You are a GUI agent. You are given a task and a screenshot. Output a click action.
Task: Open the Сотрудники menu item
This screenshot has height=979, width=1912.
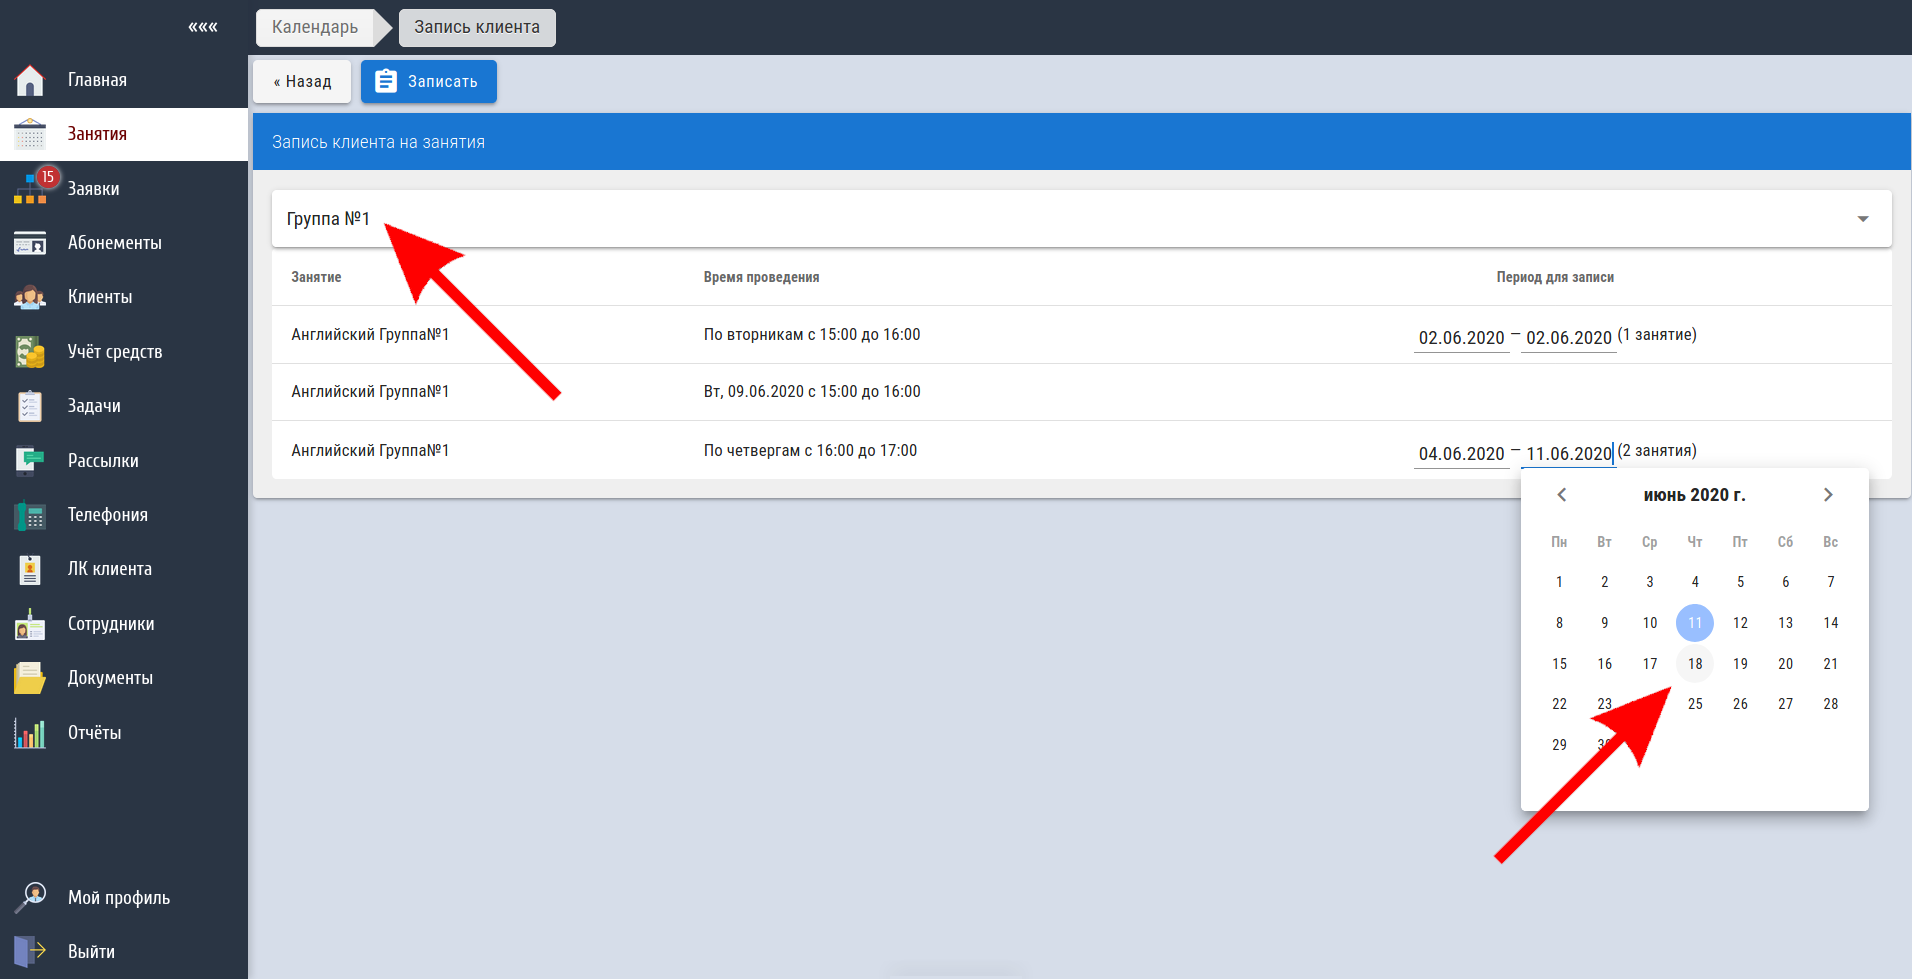124,624
